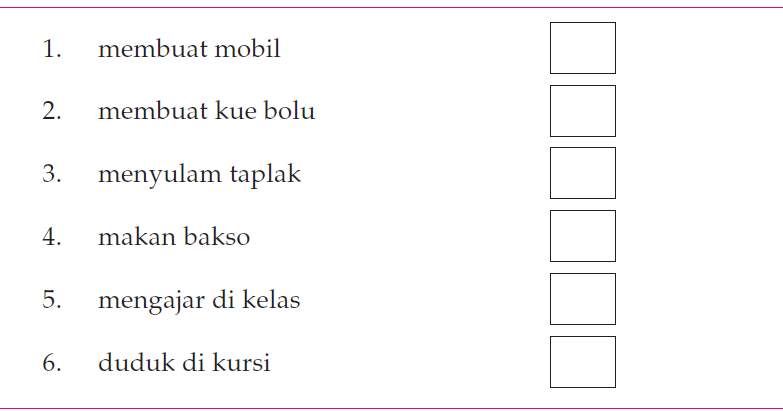The width and height of the screenshot is (783, 411).
Task: Tick the box for 'duduk di kursi'
Action: [583, 362]
